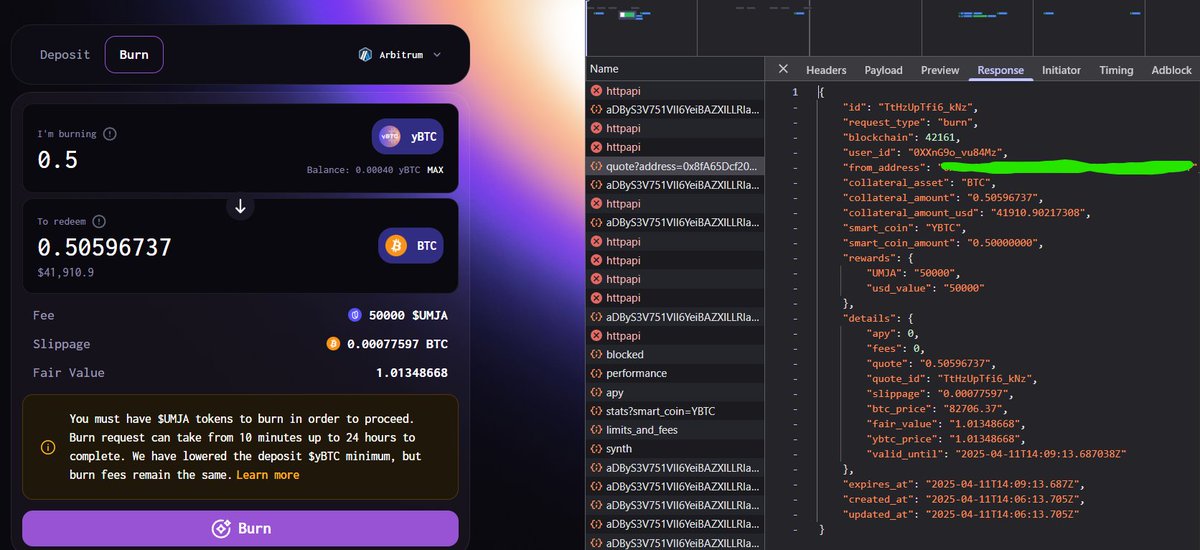Image resolution: width=1200 pixels, height=550 pixels.
Task: Click MAX next to the balance
Action: coord(435,170)
